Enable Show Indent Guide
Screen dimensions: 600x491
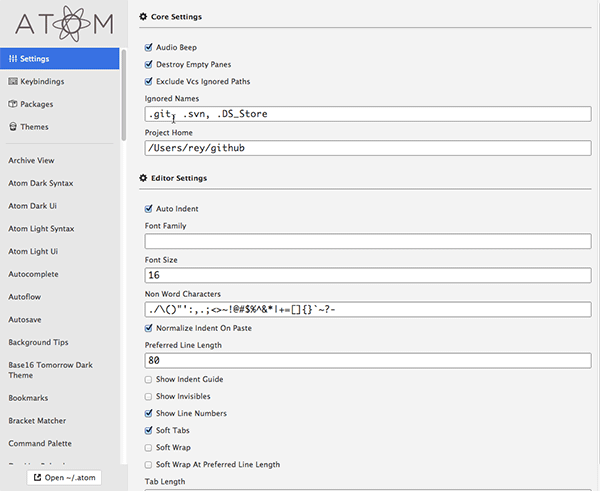click(x=148, y=379)
